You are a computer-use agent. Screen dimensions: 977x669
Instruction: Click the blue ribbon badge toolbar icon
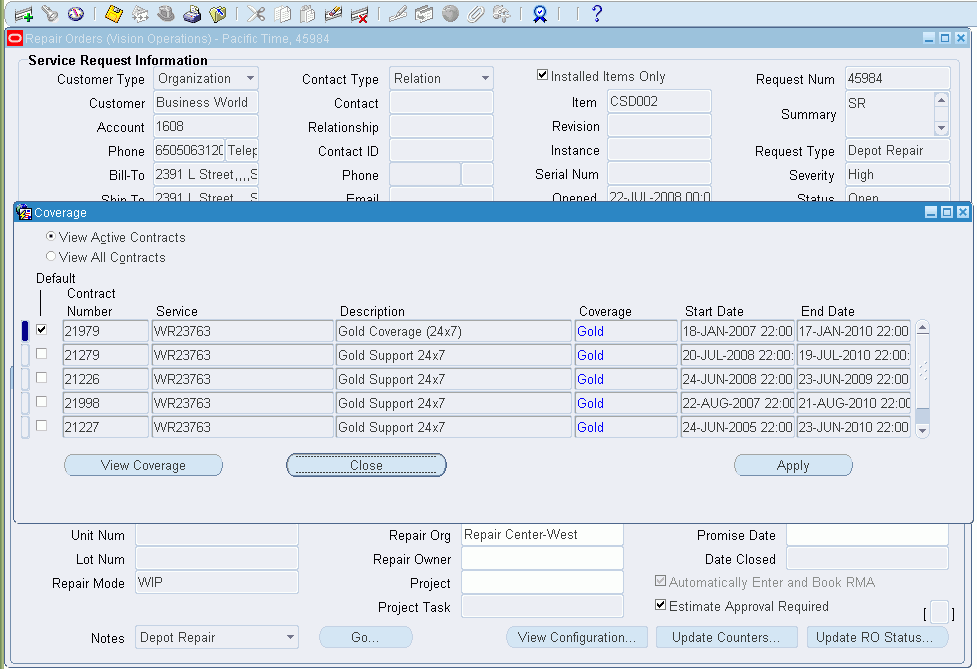coord(540,14)
